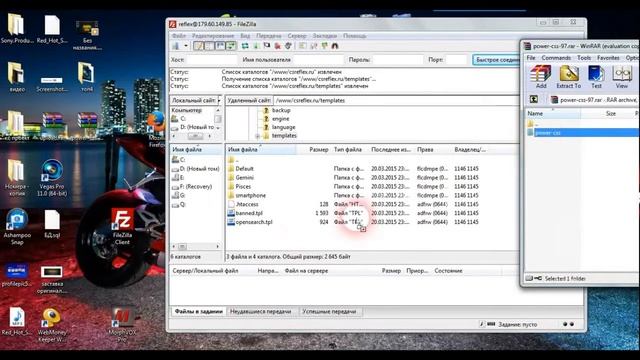The width and height of the screenshot is (640, 360).
Task: Switch to the Неудавшиеся передачи tab
Action: (261, 311)
